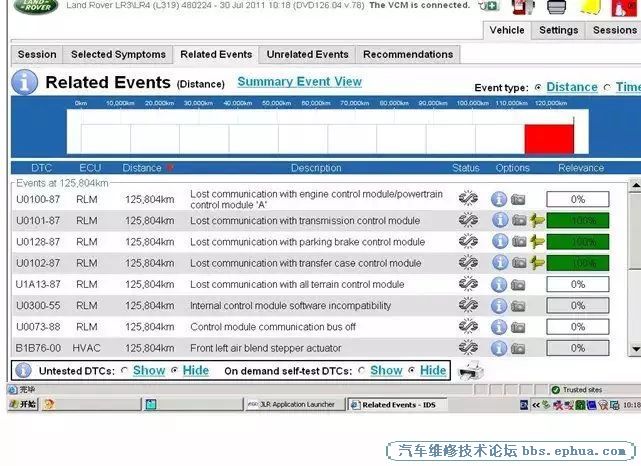The width and height of the screenshot is (641, 466).
Task: Open the Recommendations tab
Action: pos(408,54)
